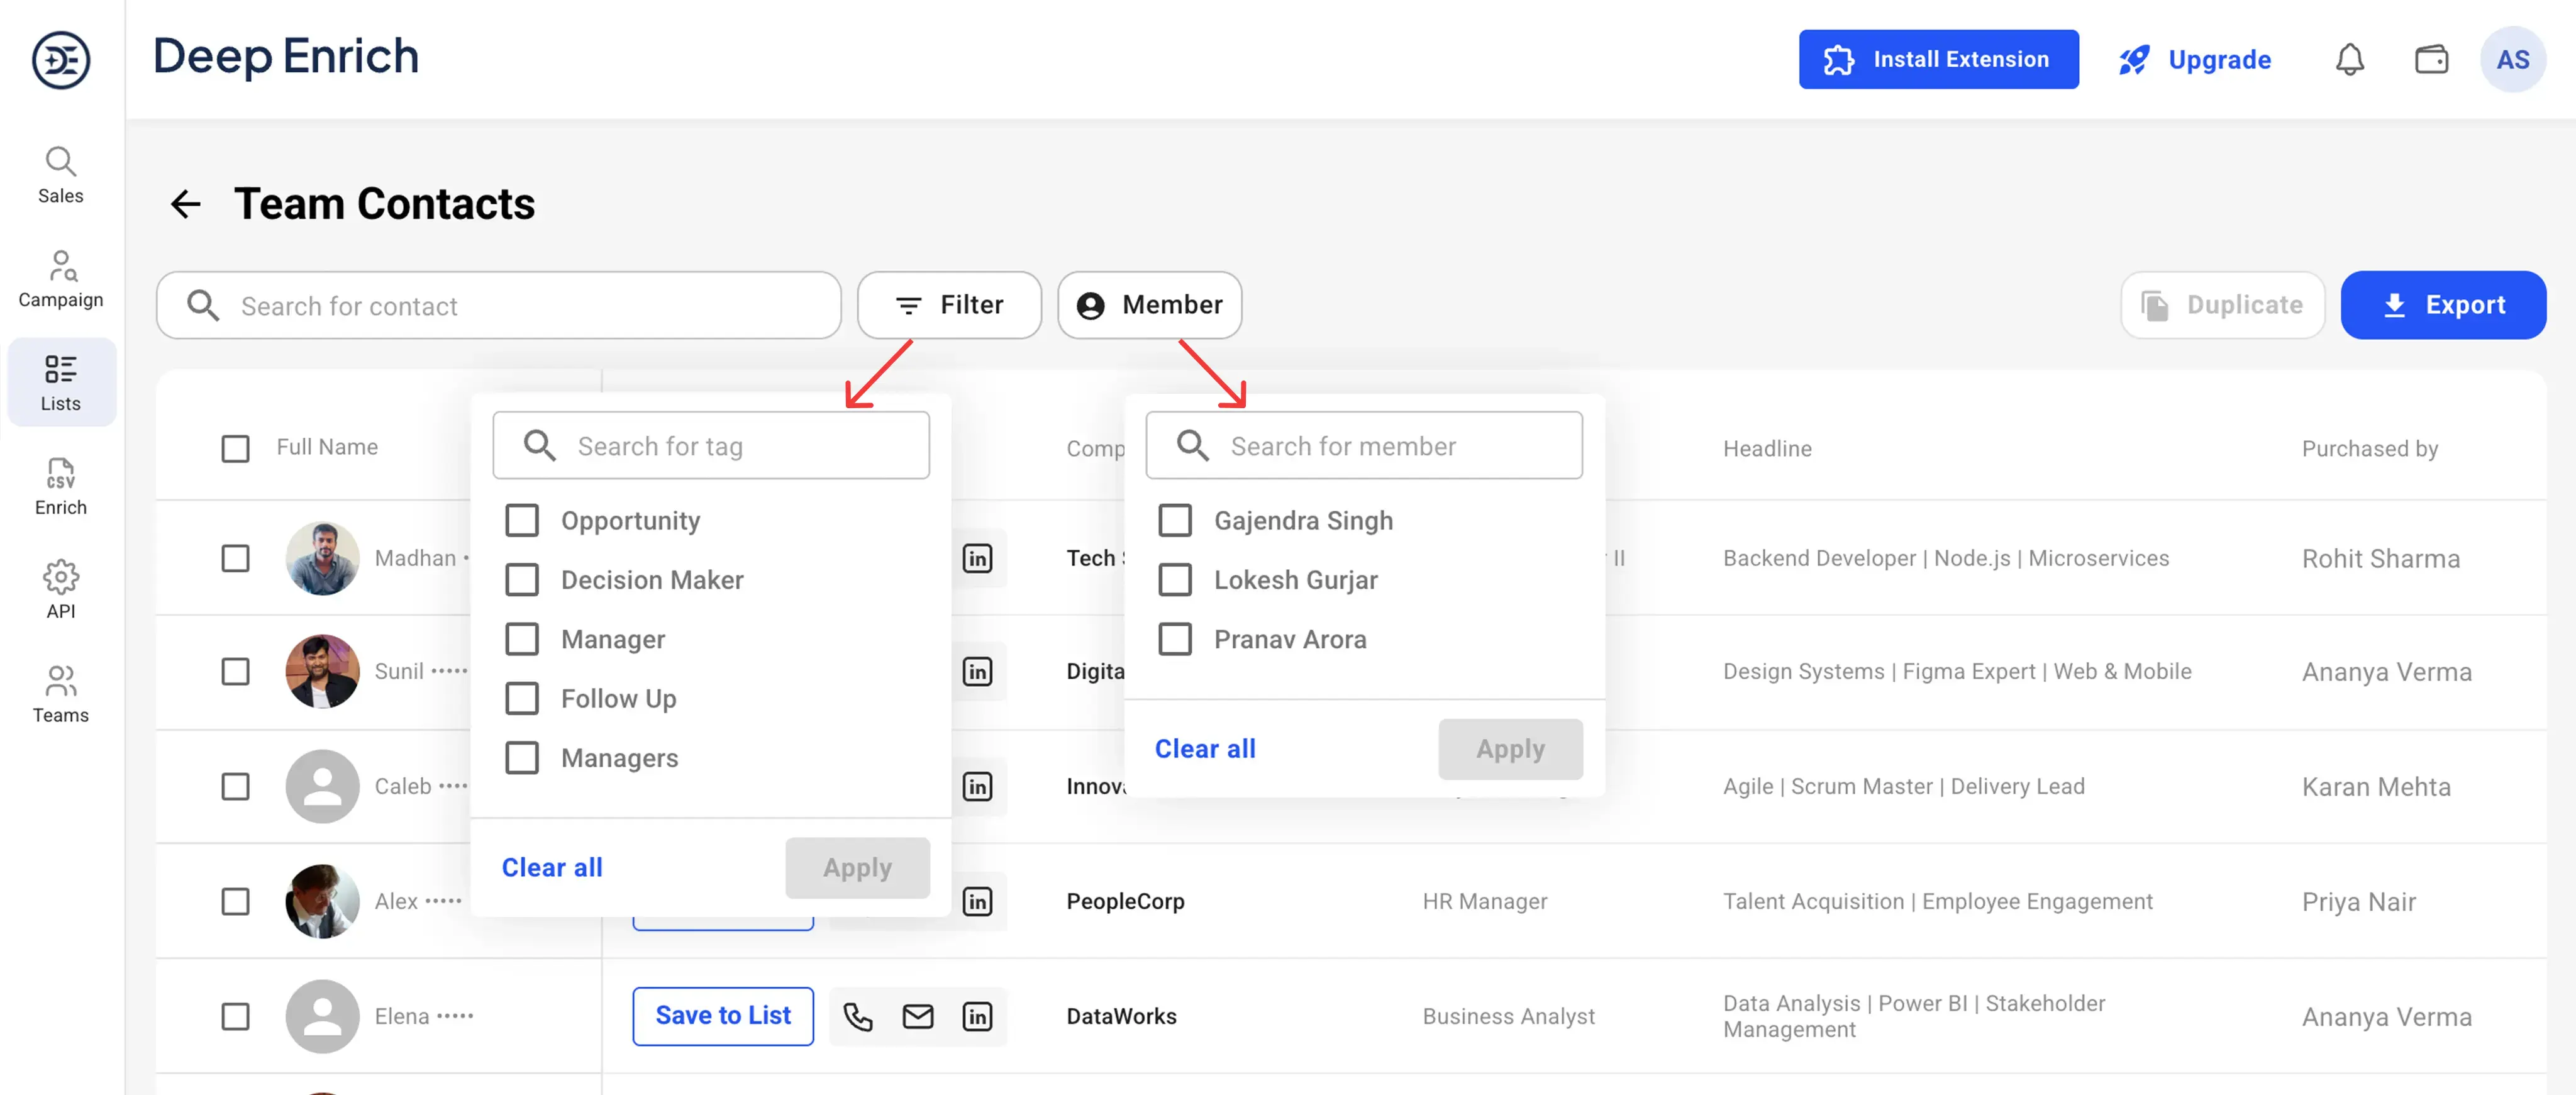This screenshot has height=1095, width=2576.
Task: Select Elena's row checkbox
Action: coord(235,1016)
